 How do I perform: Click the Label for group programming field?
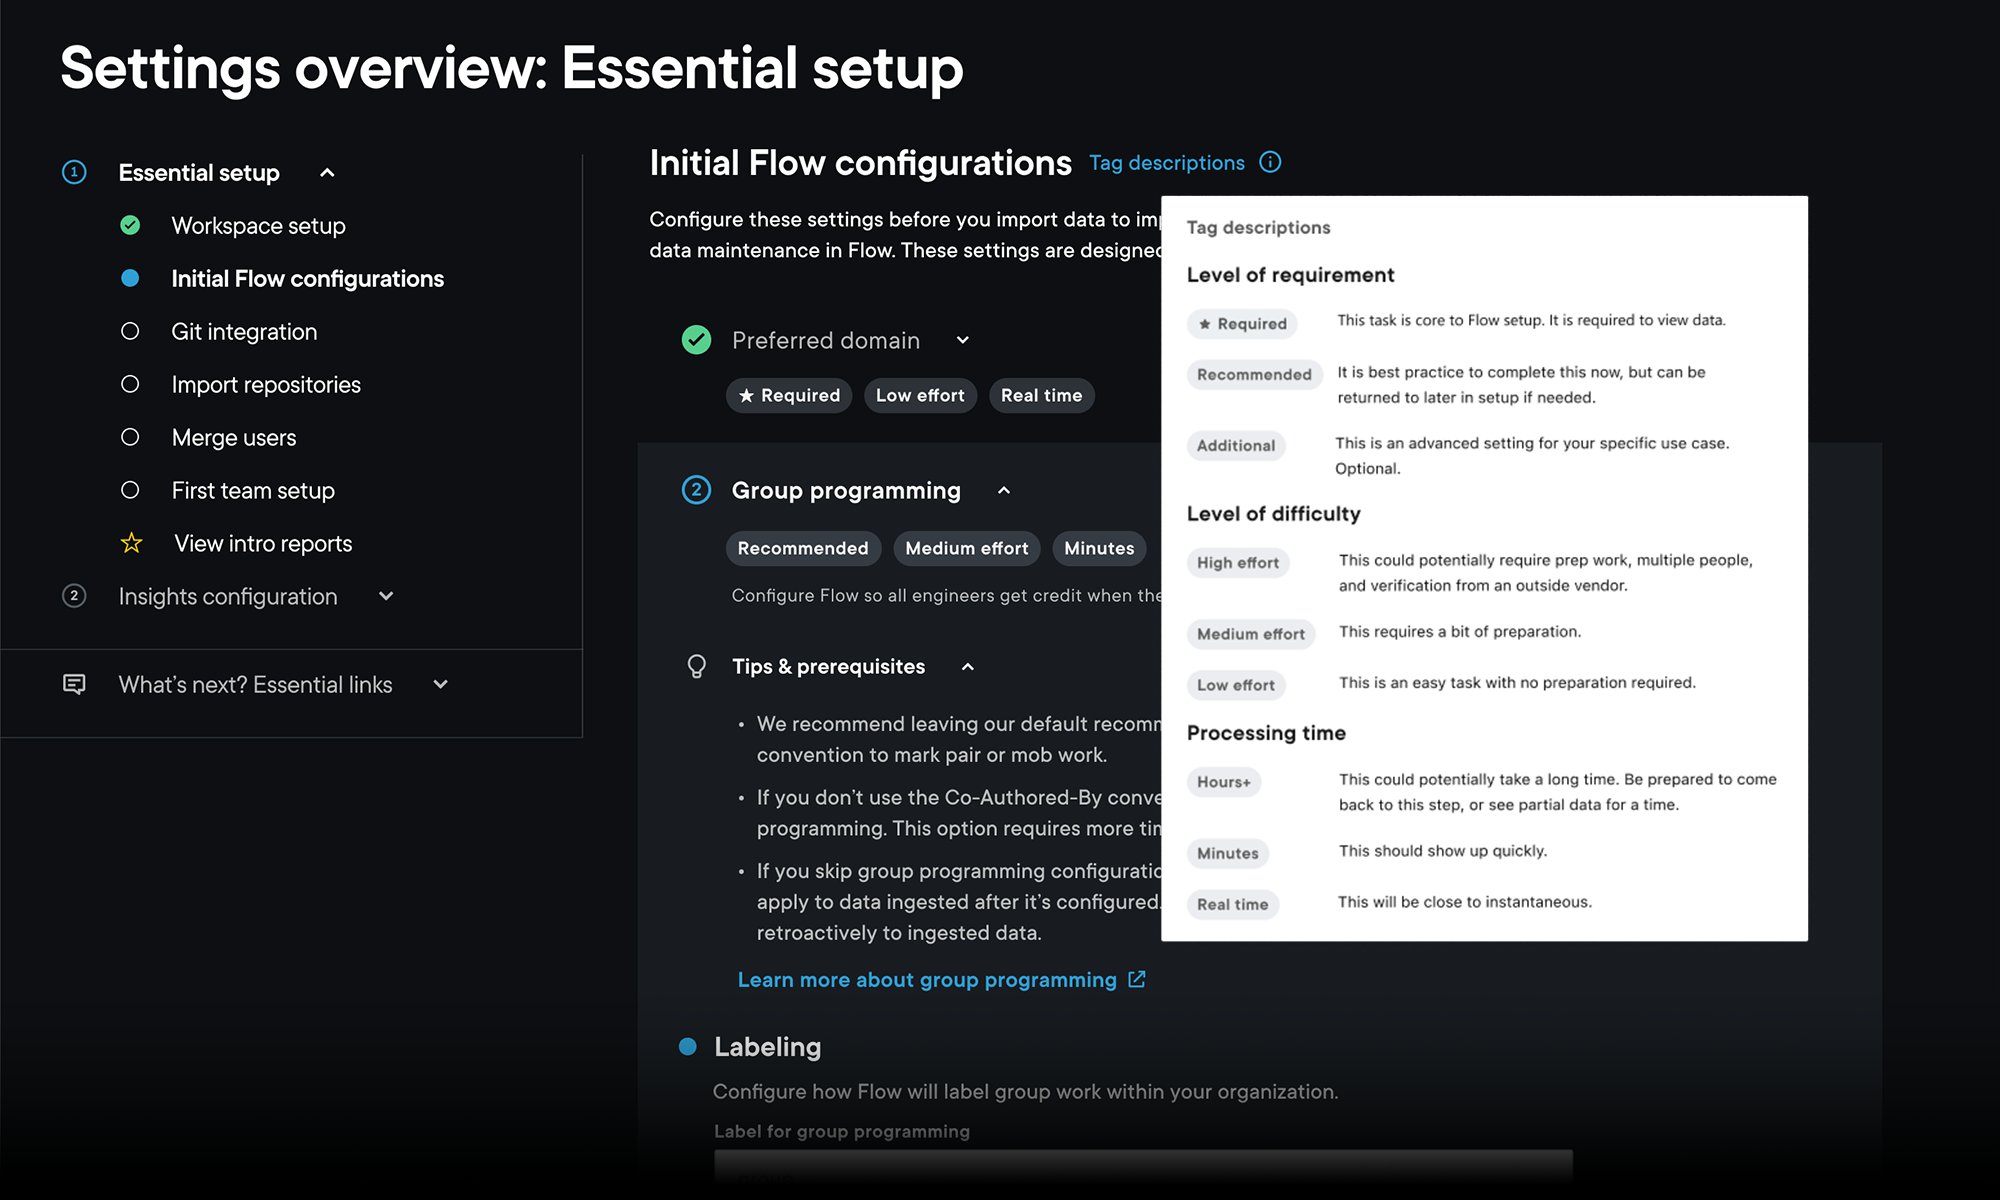tap(1142, 1165)
